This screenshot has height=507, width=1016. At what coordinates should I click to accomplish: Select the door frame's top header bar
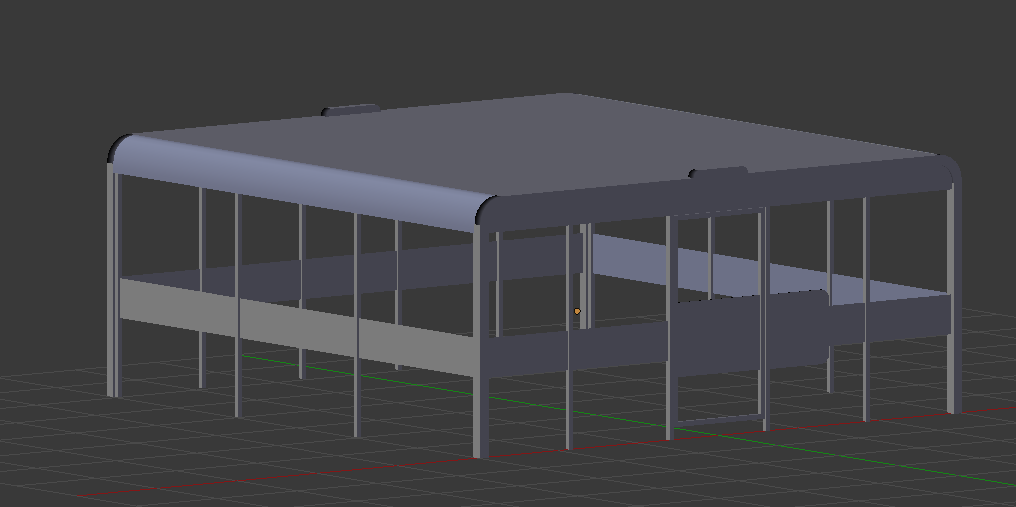coord(718,212)
